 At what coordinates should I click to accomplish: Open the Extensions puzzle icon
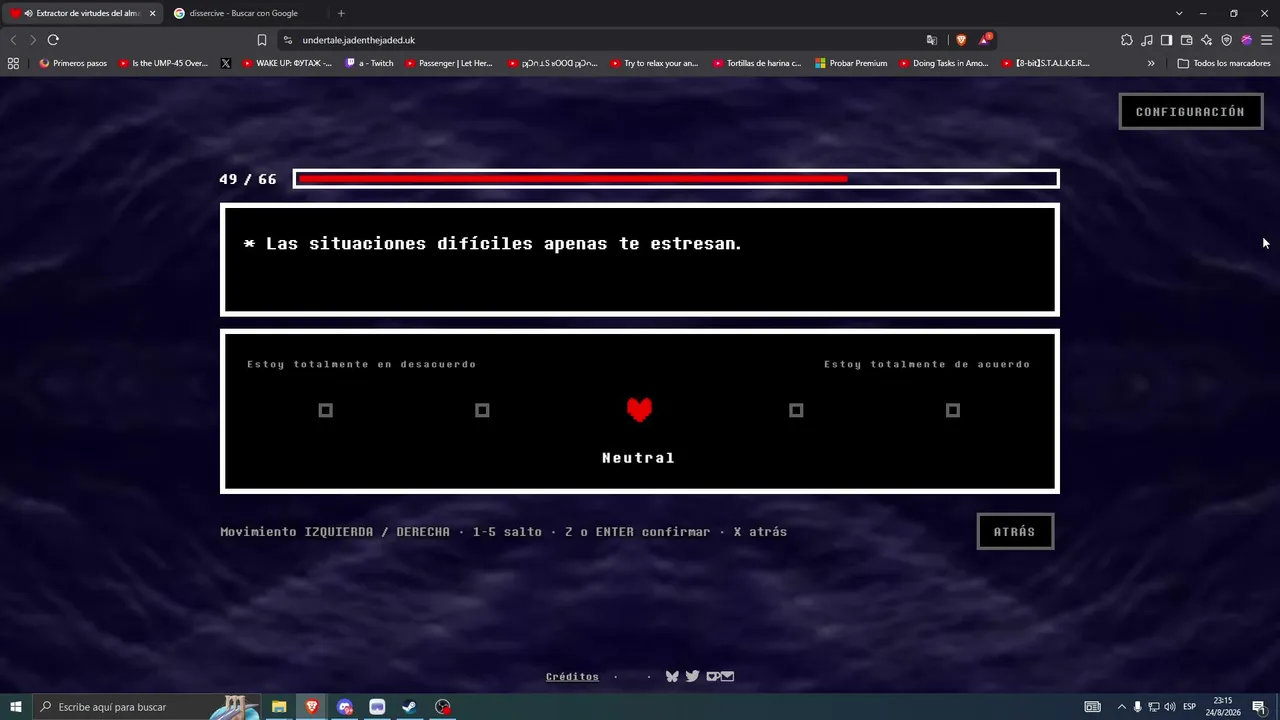(x=1127, y=40)
